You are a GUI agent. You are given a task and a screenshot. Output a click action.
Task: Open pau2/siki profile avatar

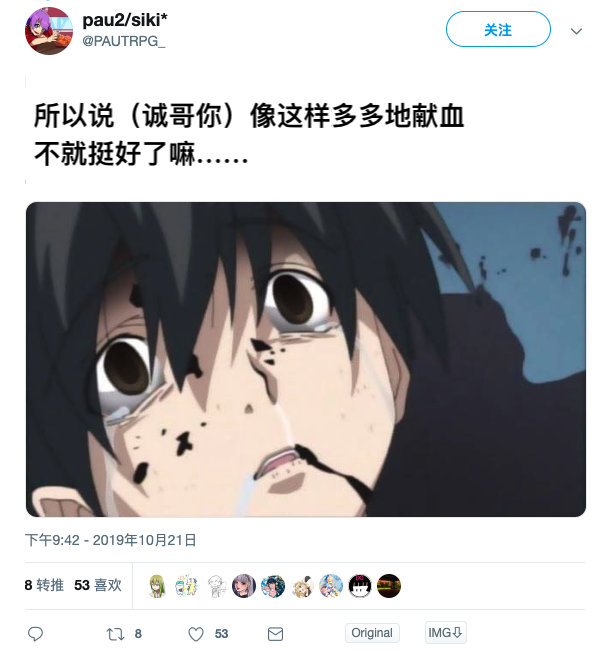[49, 31]
